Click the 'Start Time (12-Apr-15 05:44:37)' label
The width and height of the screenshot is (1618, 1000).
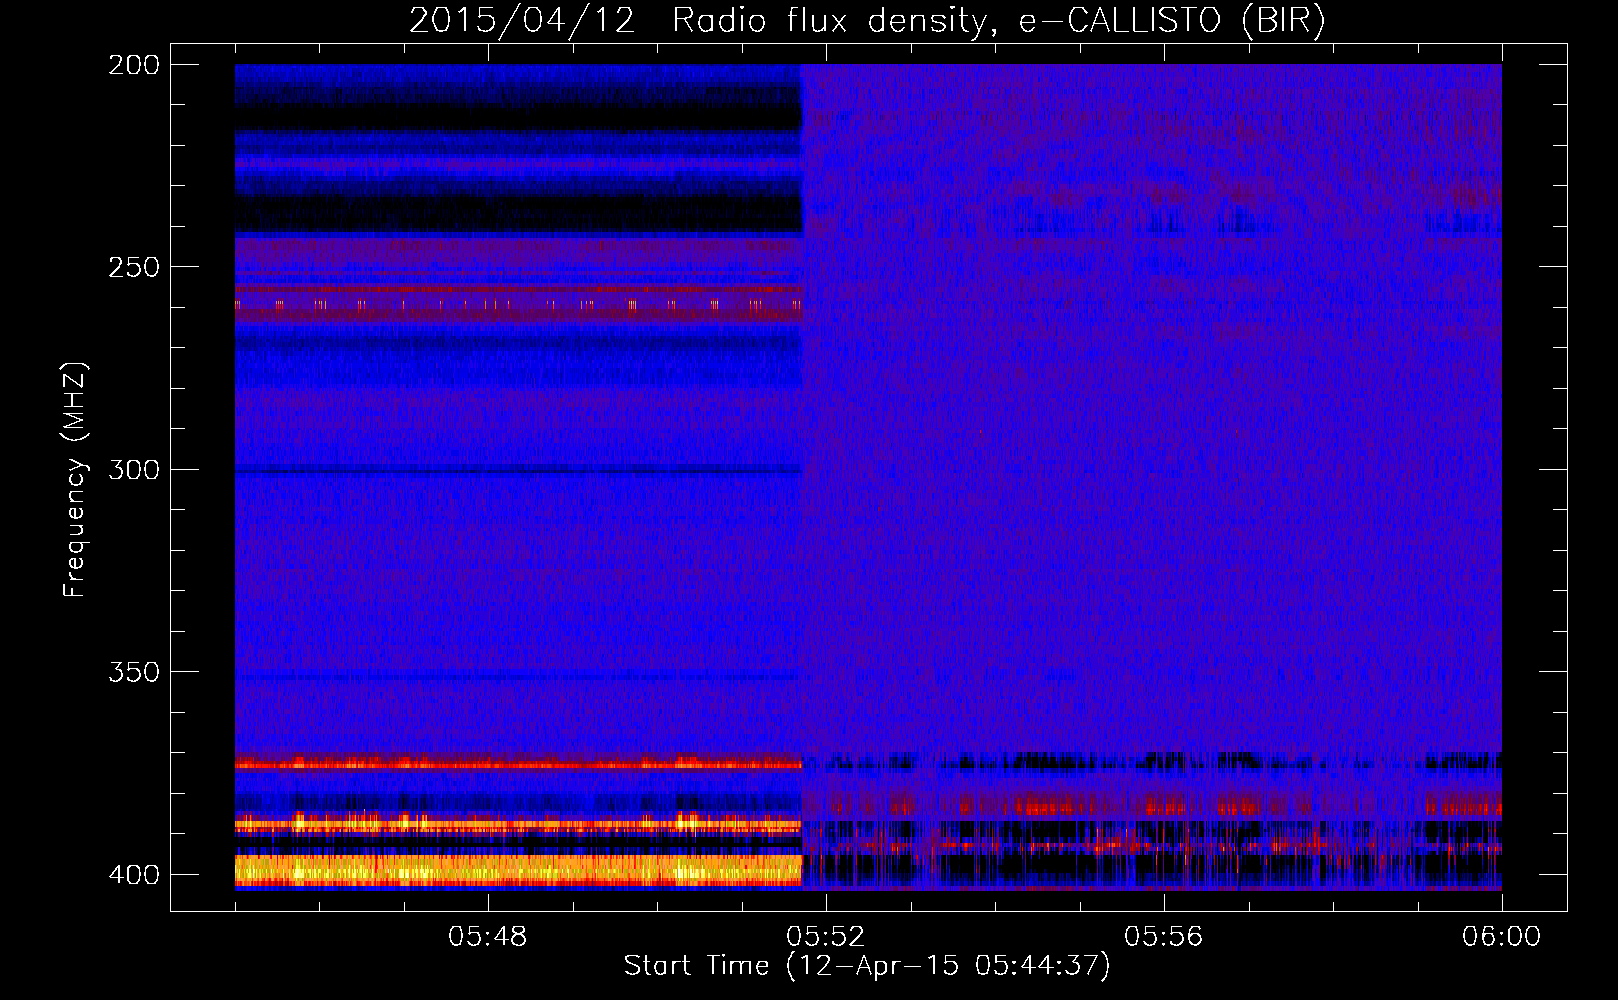tap(867, 966)
